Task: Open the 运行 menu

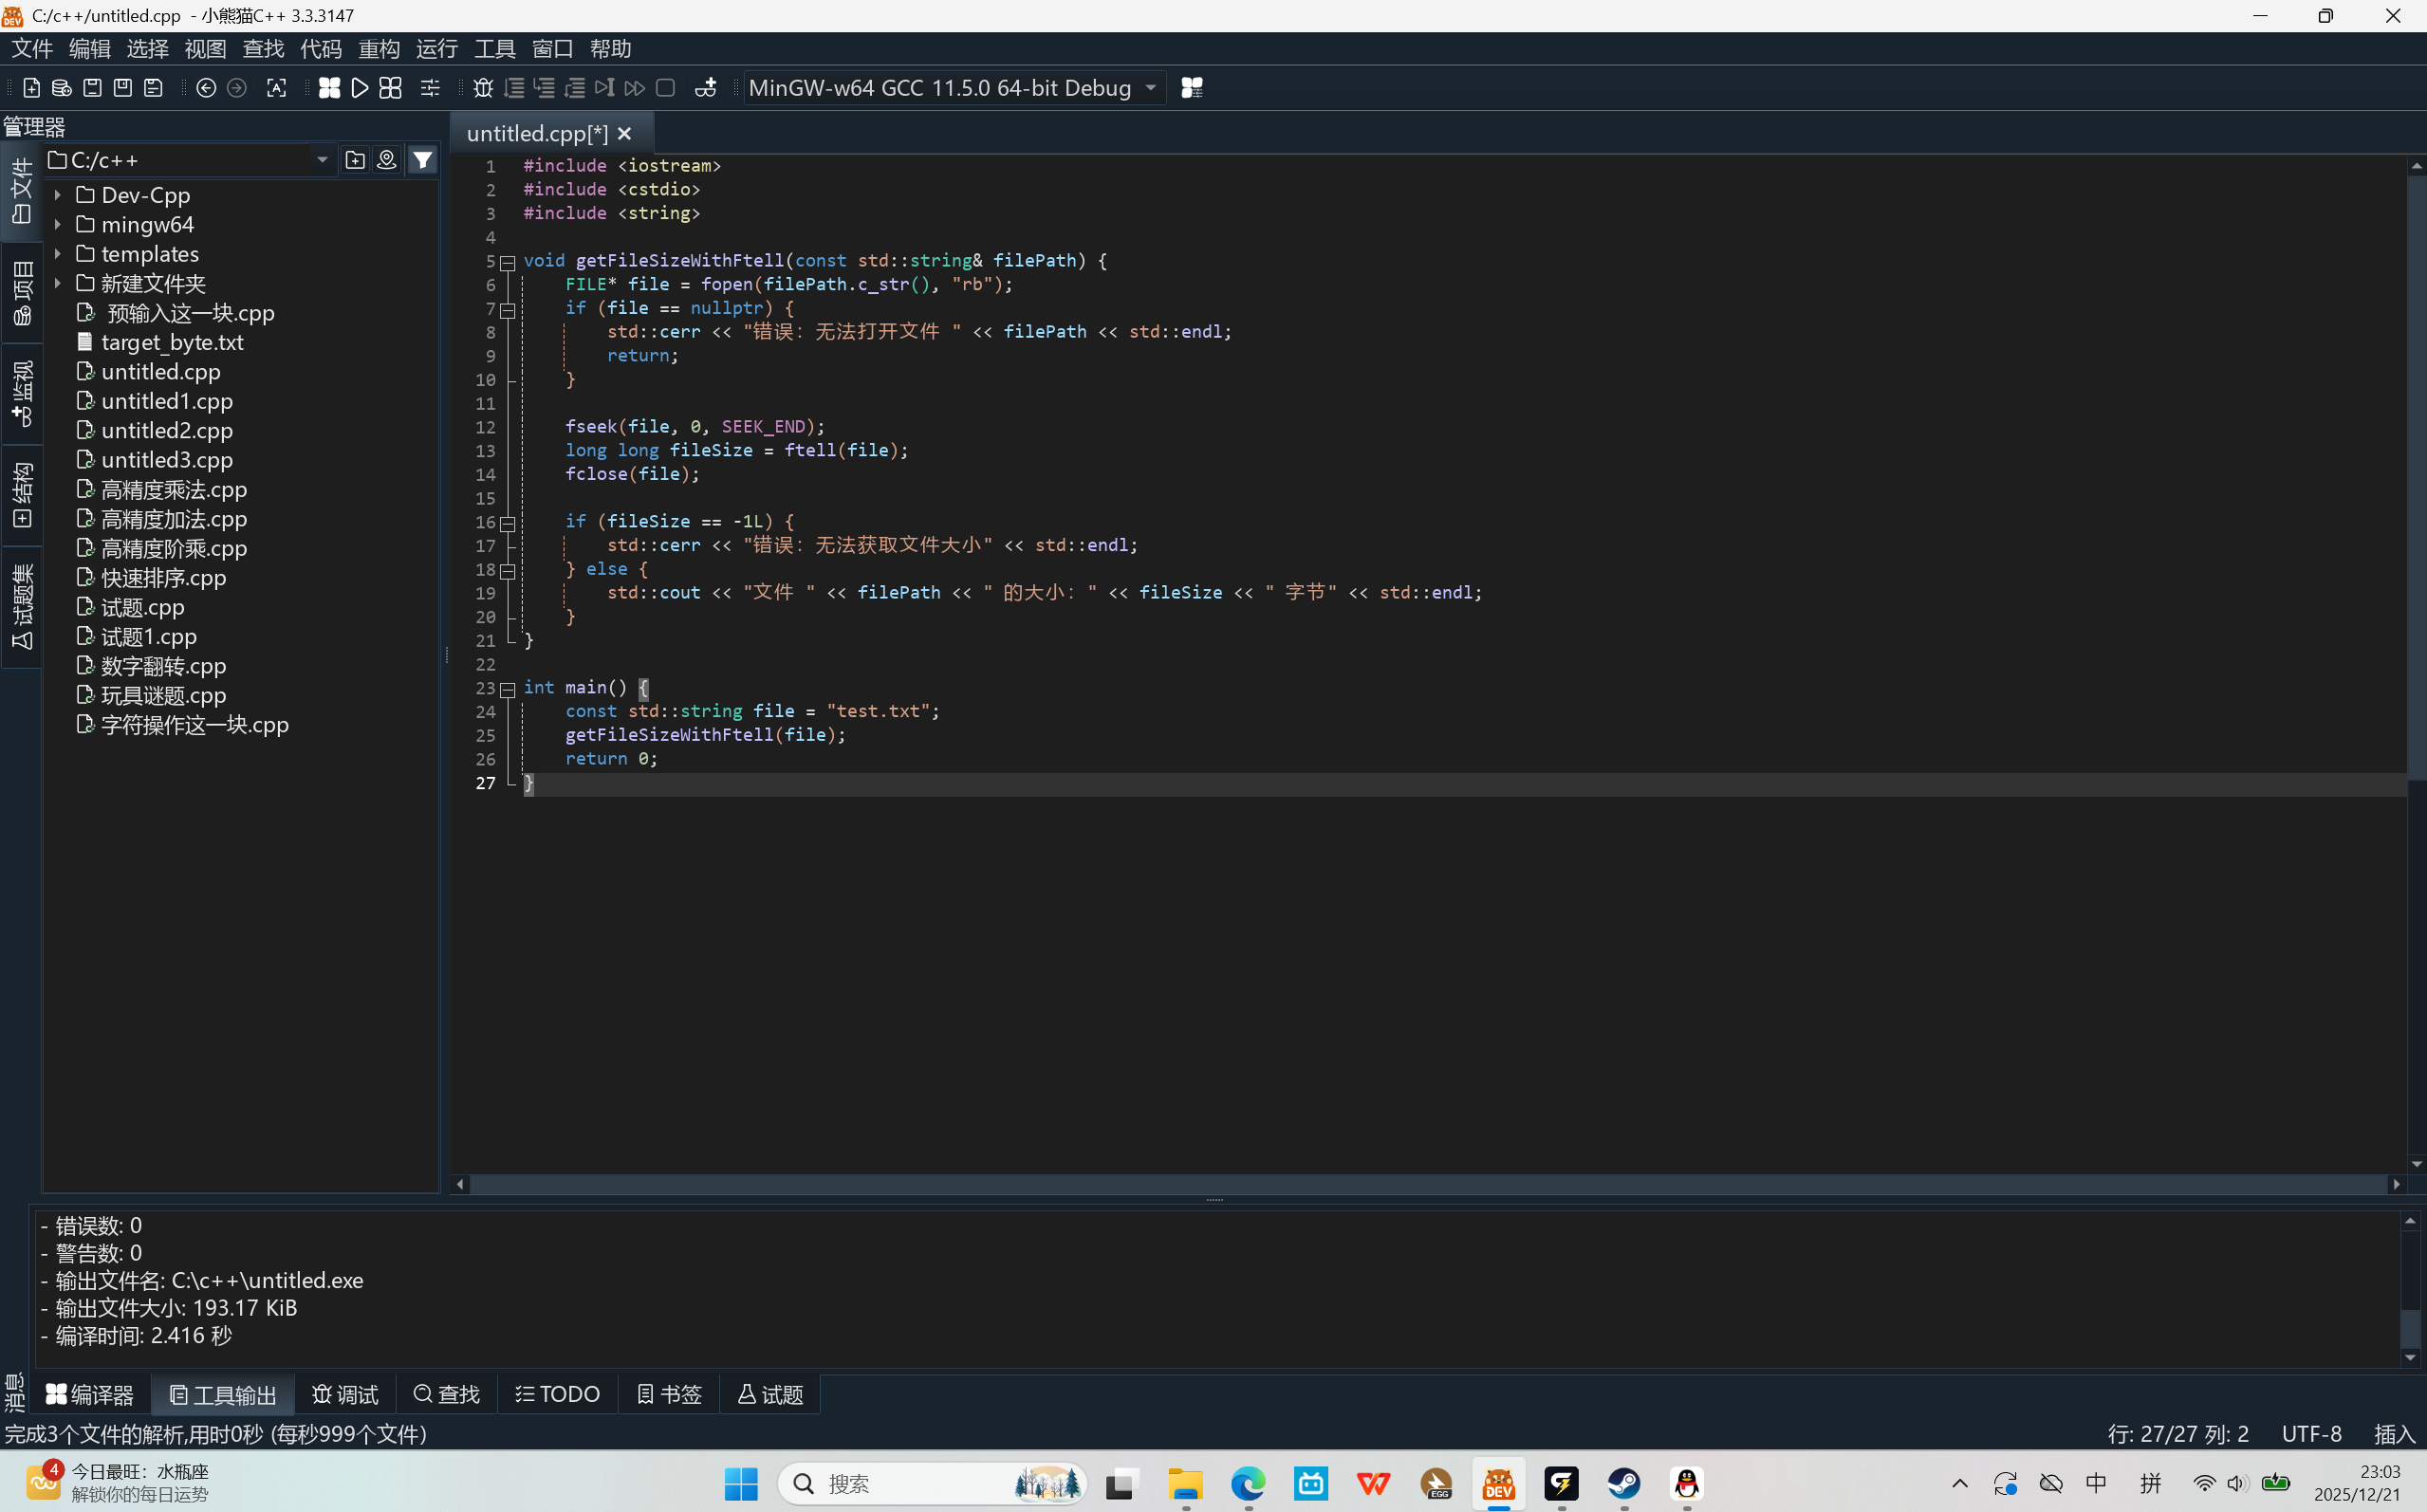Action: point(436,48)
